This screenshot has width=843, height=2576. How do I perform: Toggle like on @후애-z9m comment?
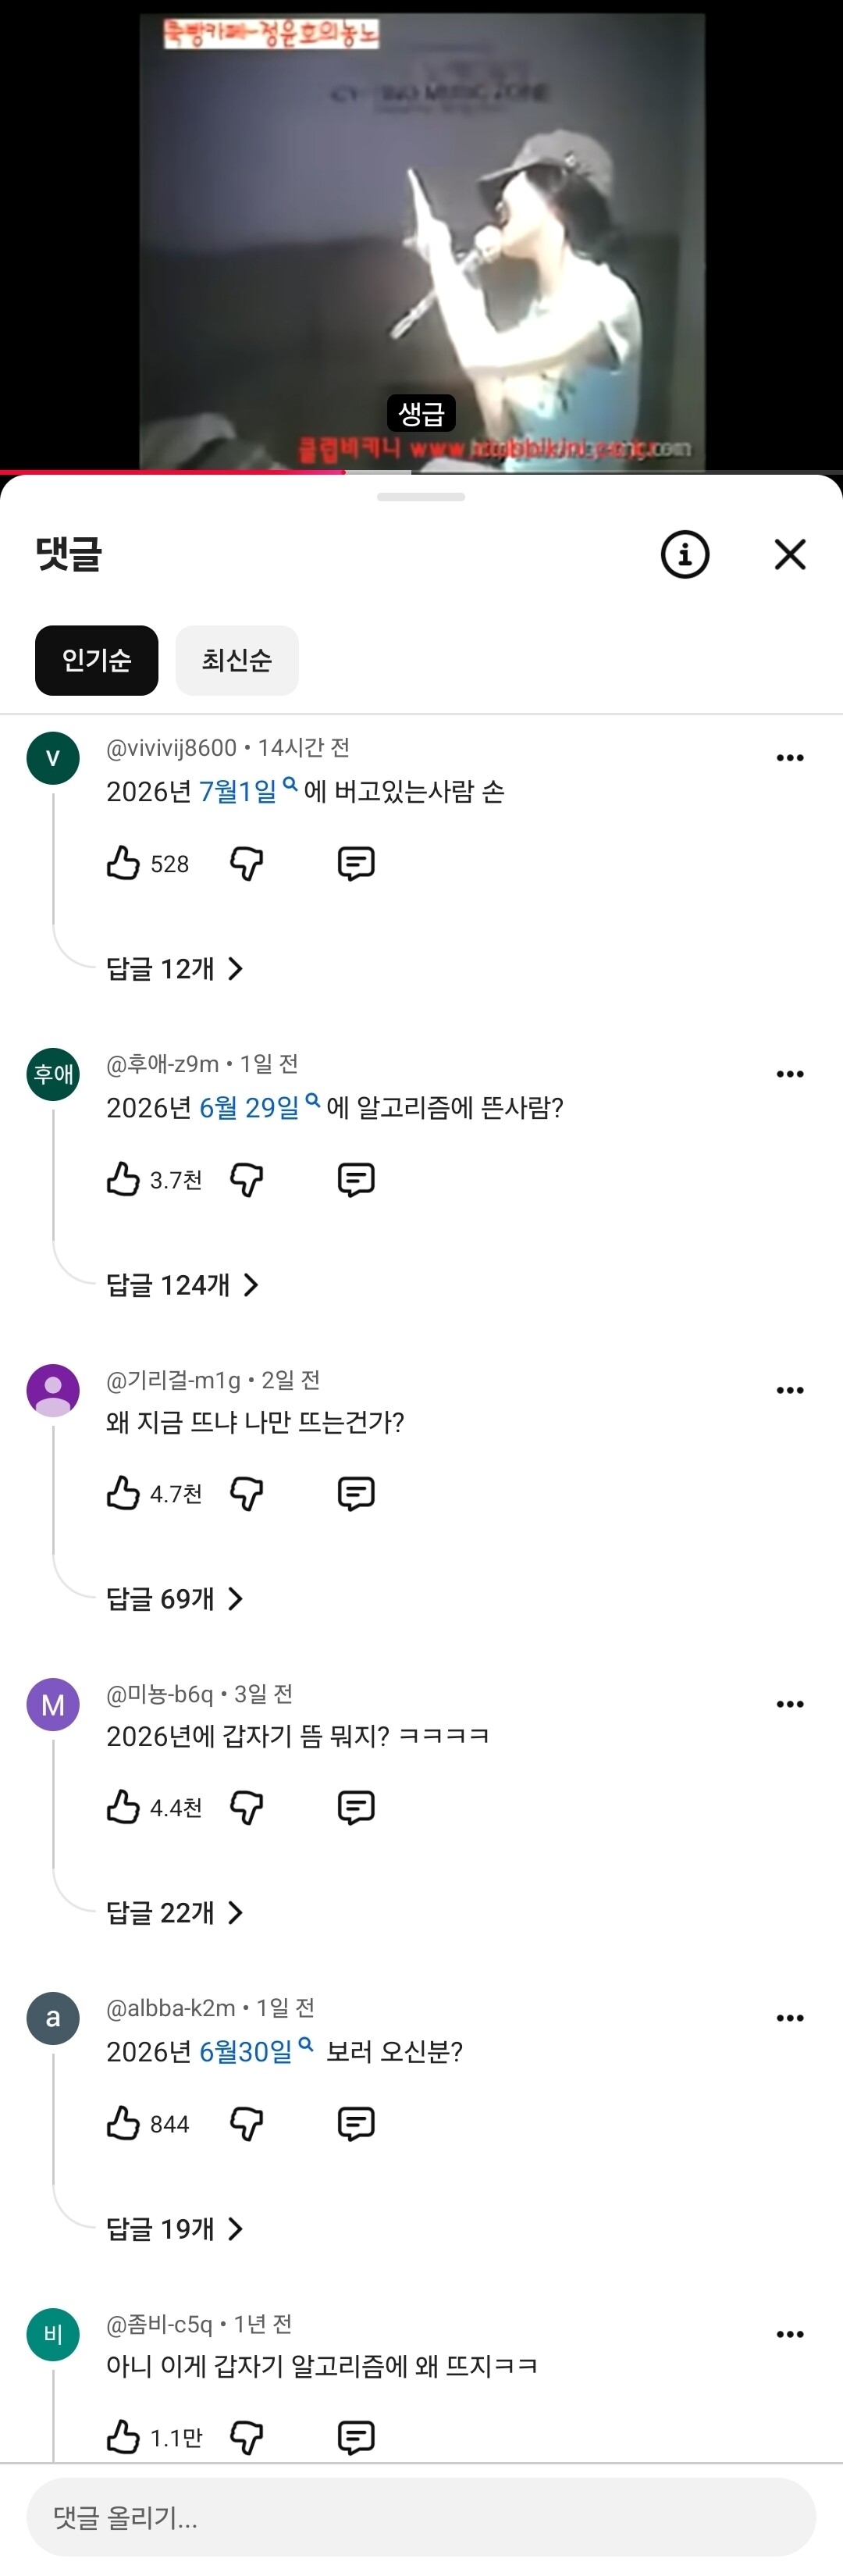(123, 1180)
